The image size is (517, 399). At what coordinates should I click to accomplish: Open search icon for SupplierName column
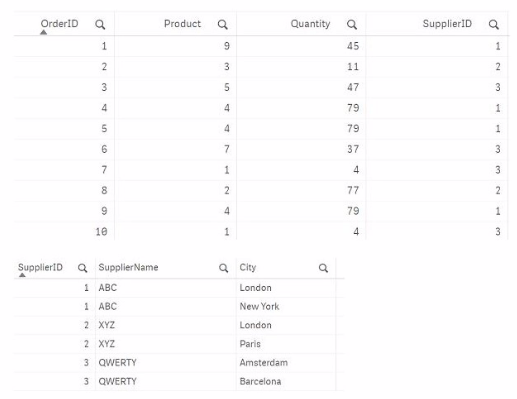coord(223,268)
